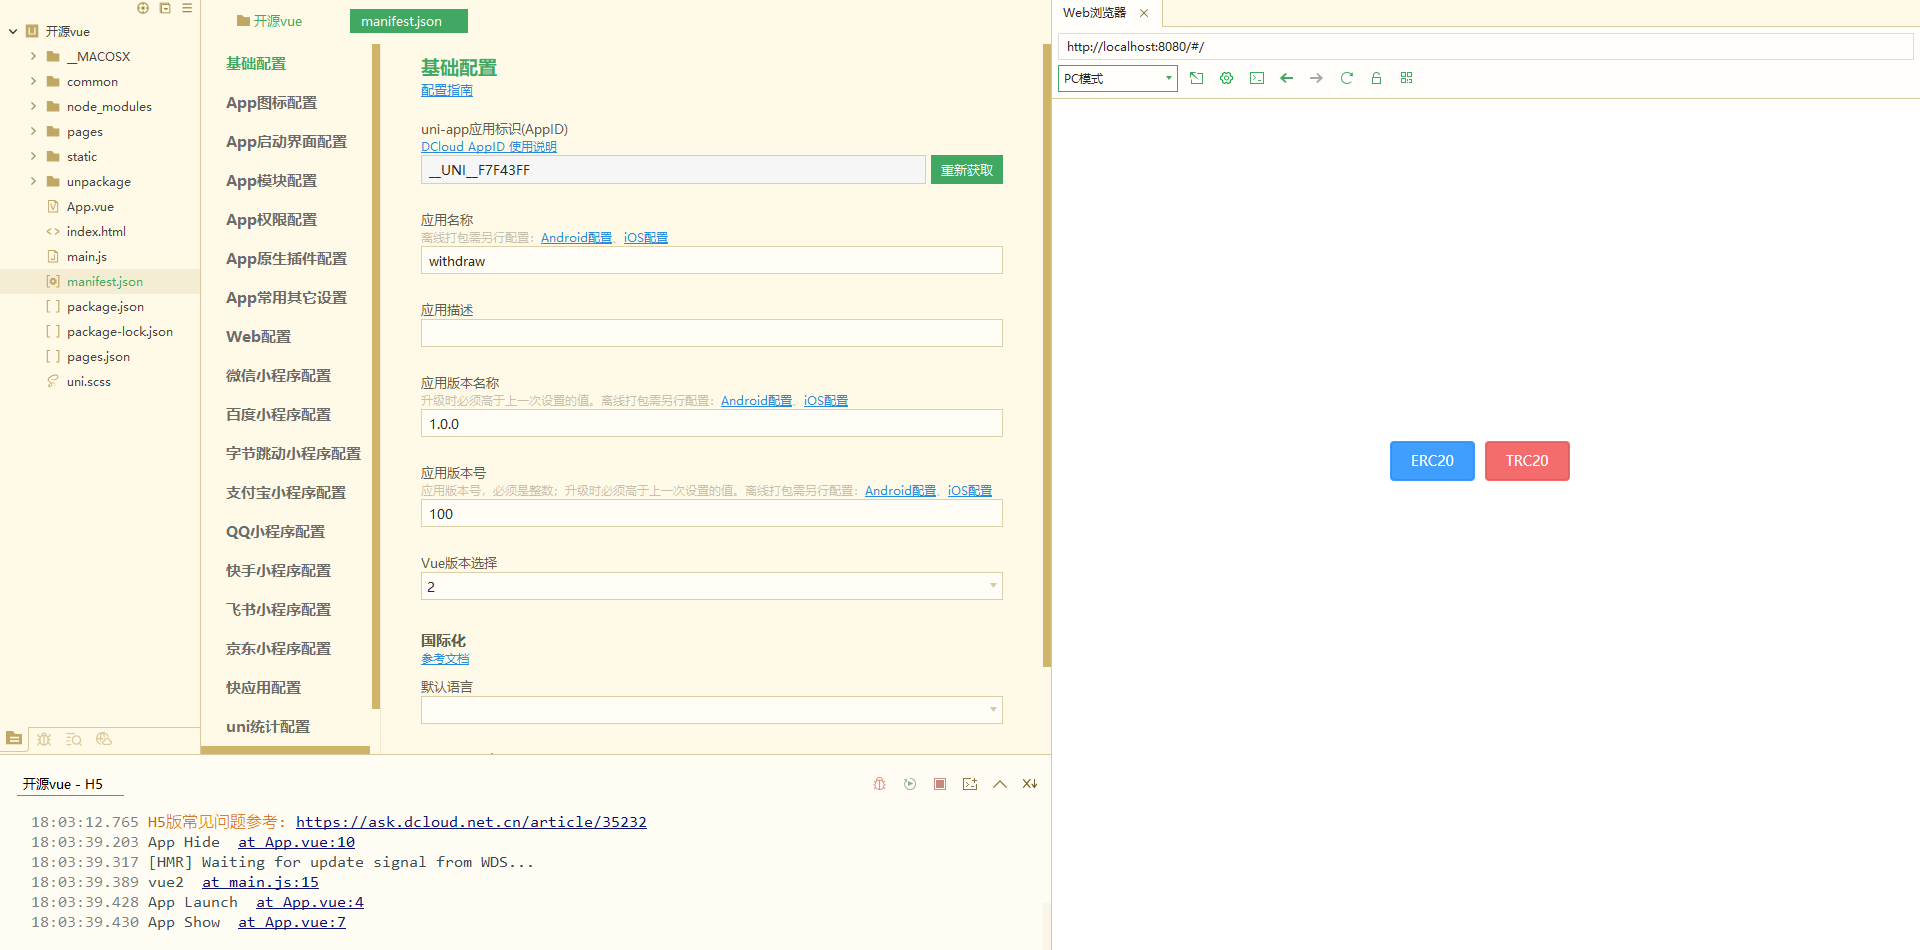Open the 配置指南 link
Viewport: 1920px width, 950px height.
point(446,91)
